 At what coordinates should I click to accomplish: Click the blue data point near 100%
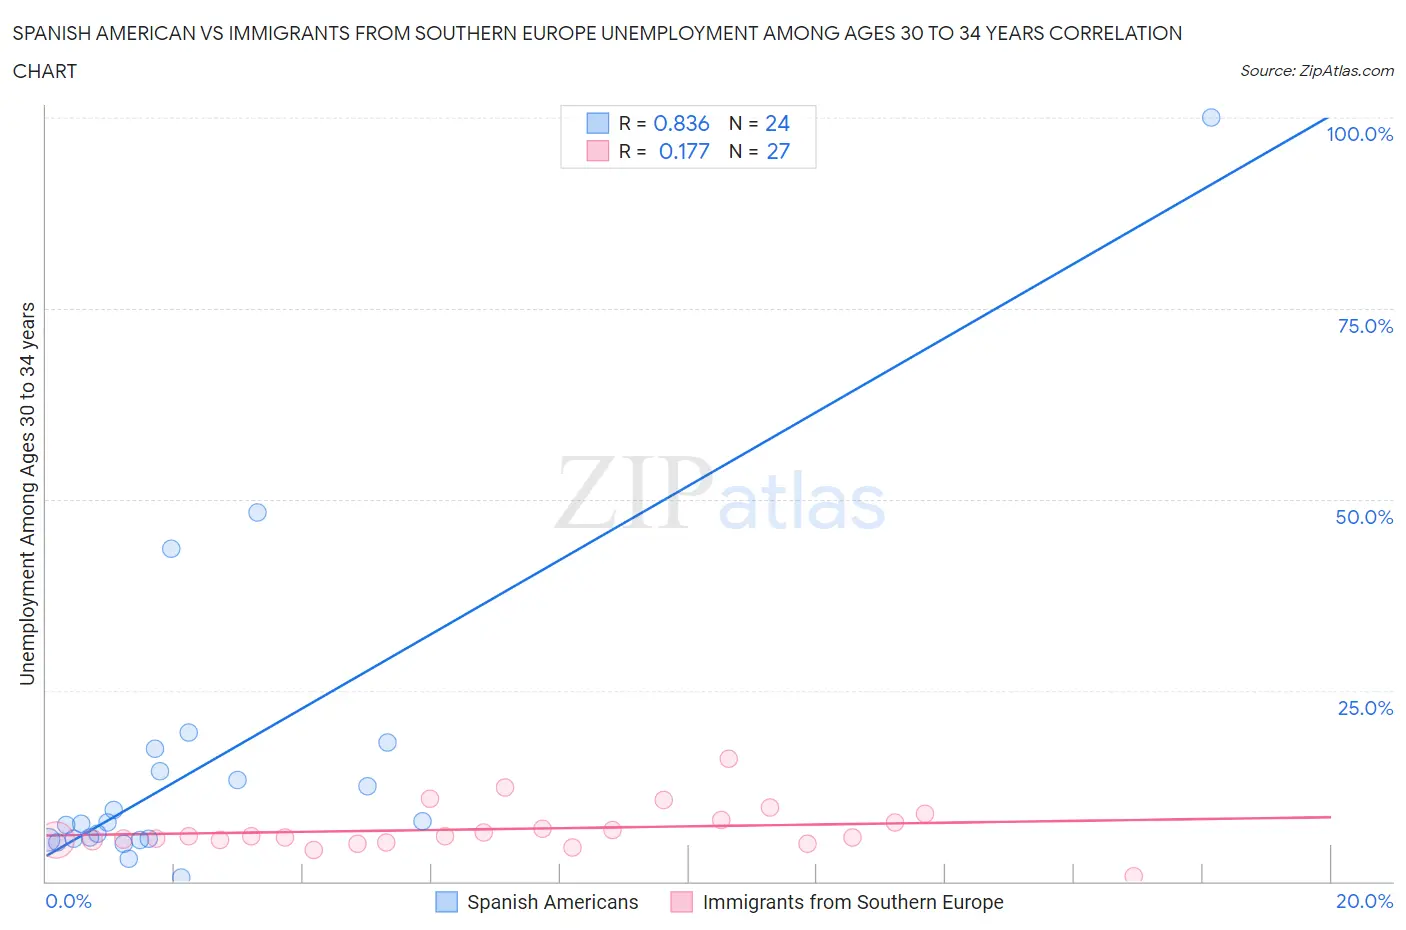(x=1211, y=117)
